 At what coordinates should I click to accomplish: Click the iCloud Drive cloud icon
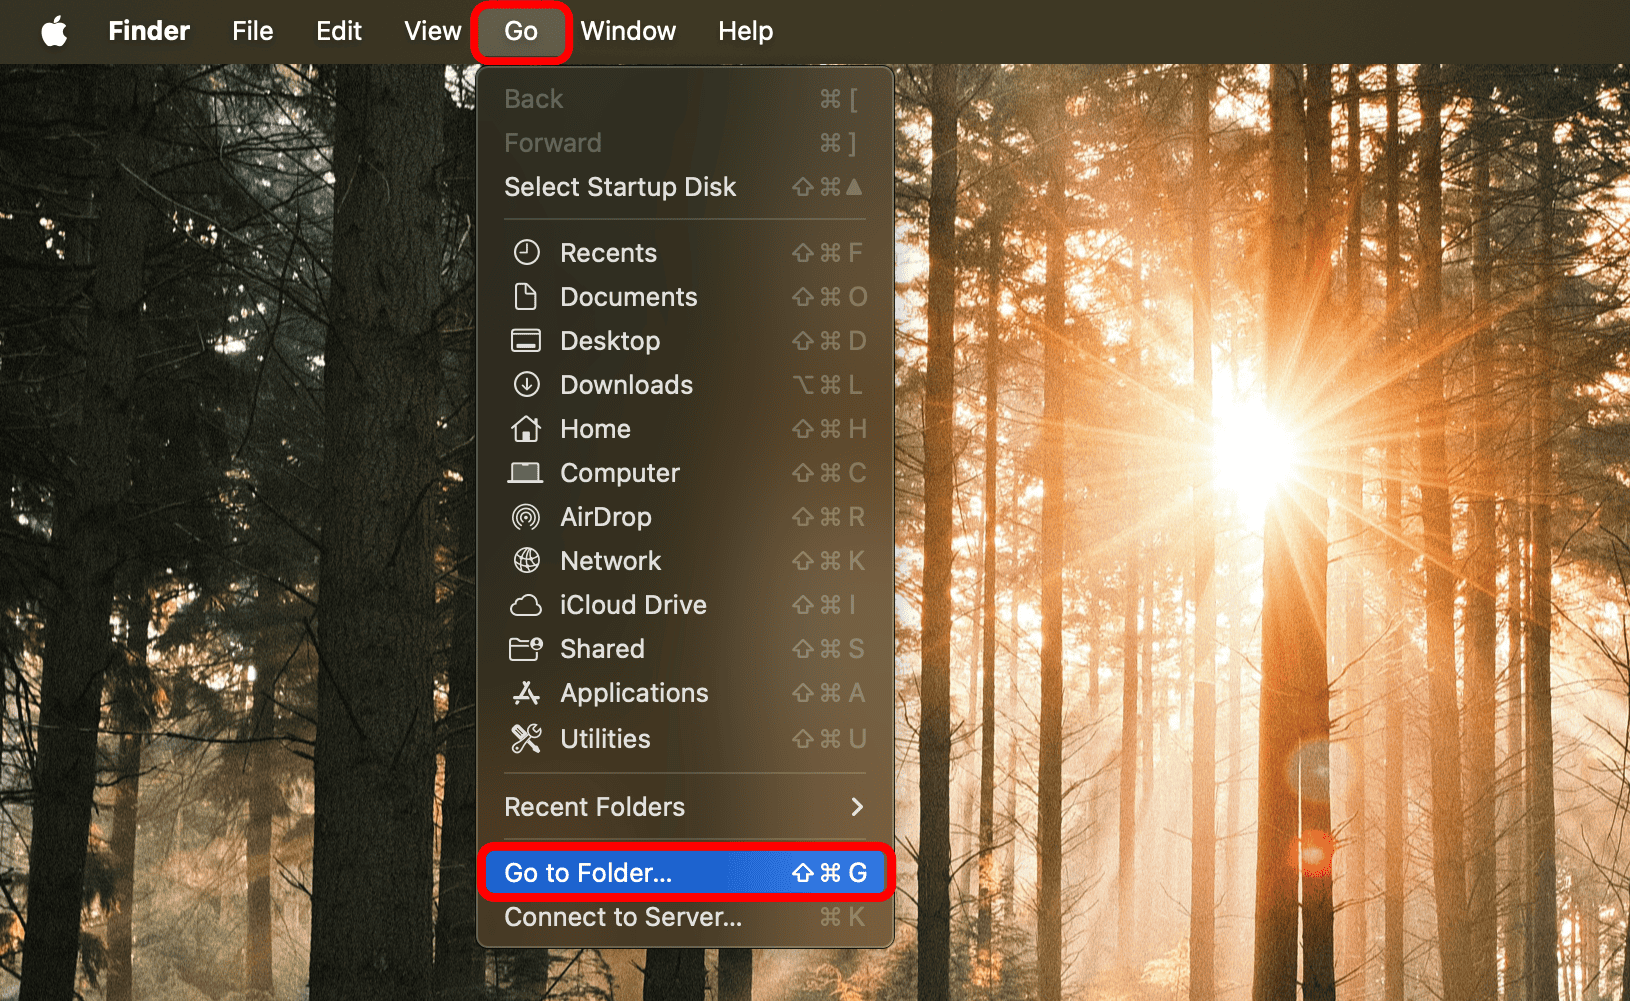(x=526, y=605)
